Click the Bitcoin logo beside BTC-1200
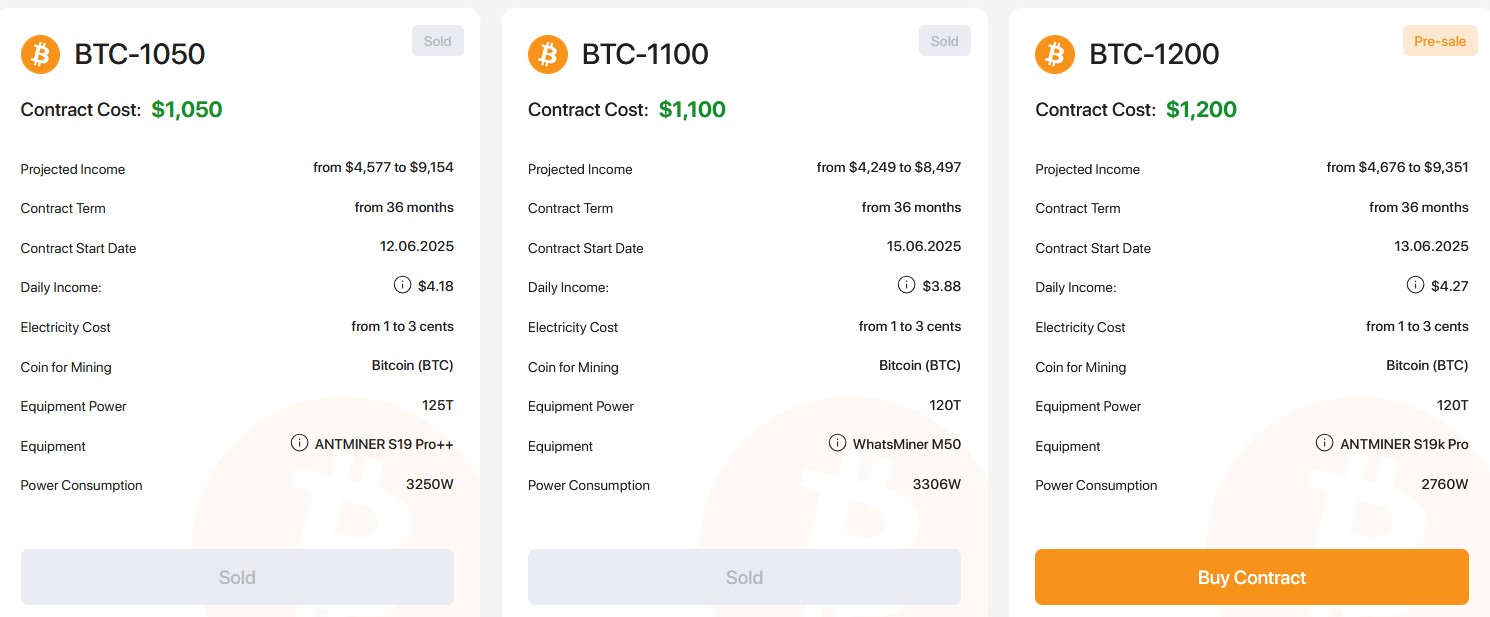The height and width of the screenshot is (617, 1490). (x=1055, y=54)
